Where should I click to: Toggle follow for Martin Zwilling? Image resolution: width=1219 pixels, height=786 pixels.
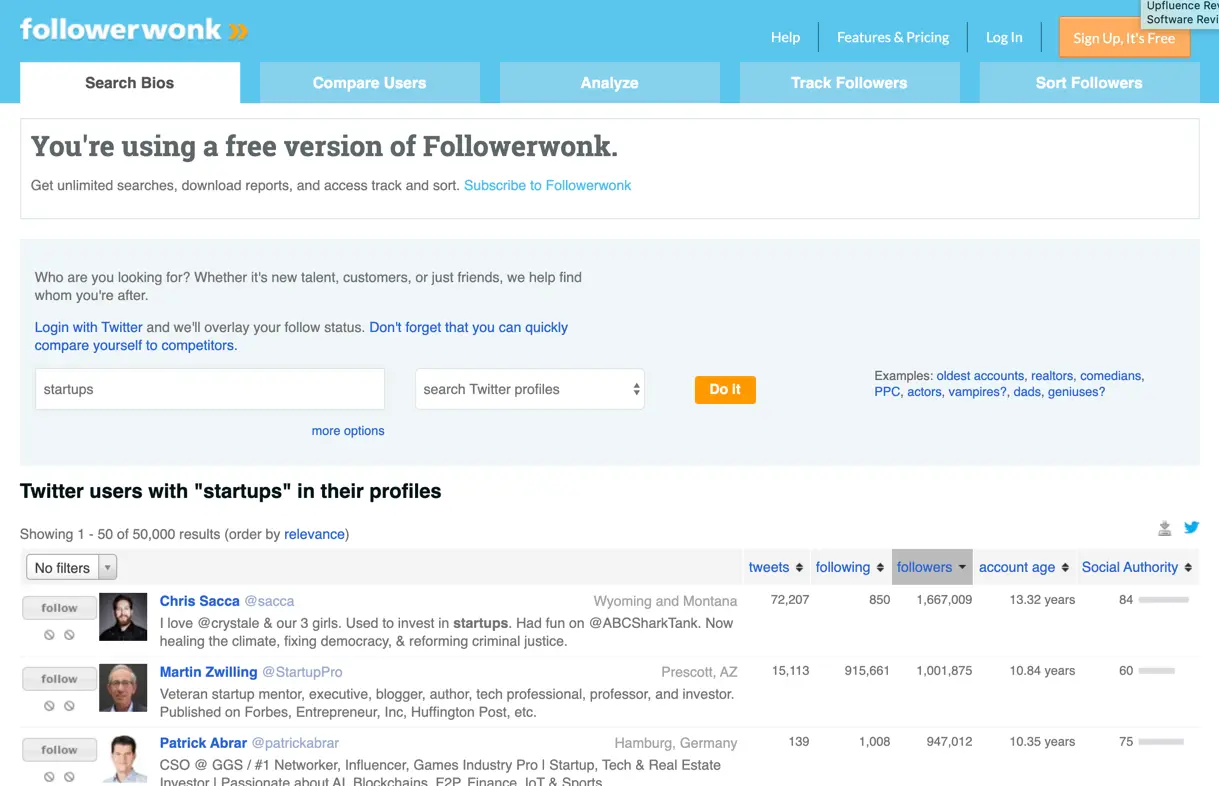[x=59, y=678]
